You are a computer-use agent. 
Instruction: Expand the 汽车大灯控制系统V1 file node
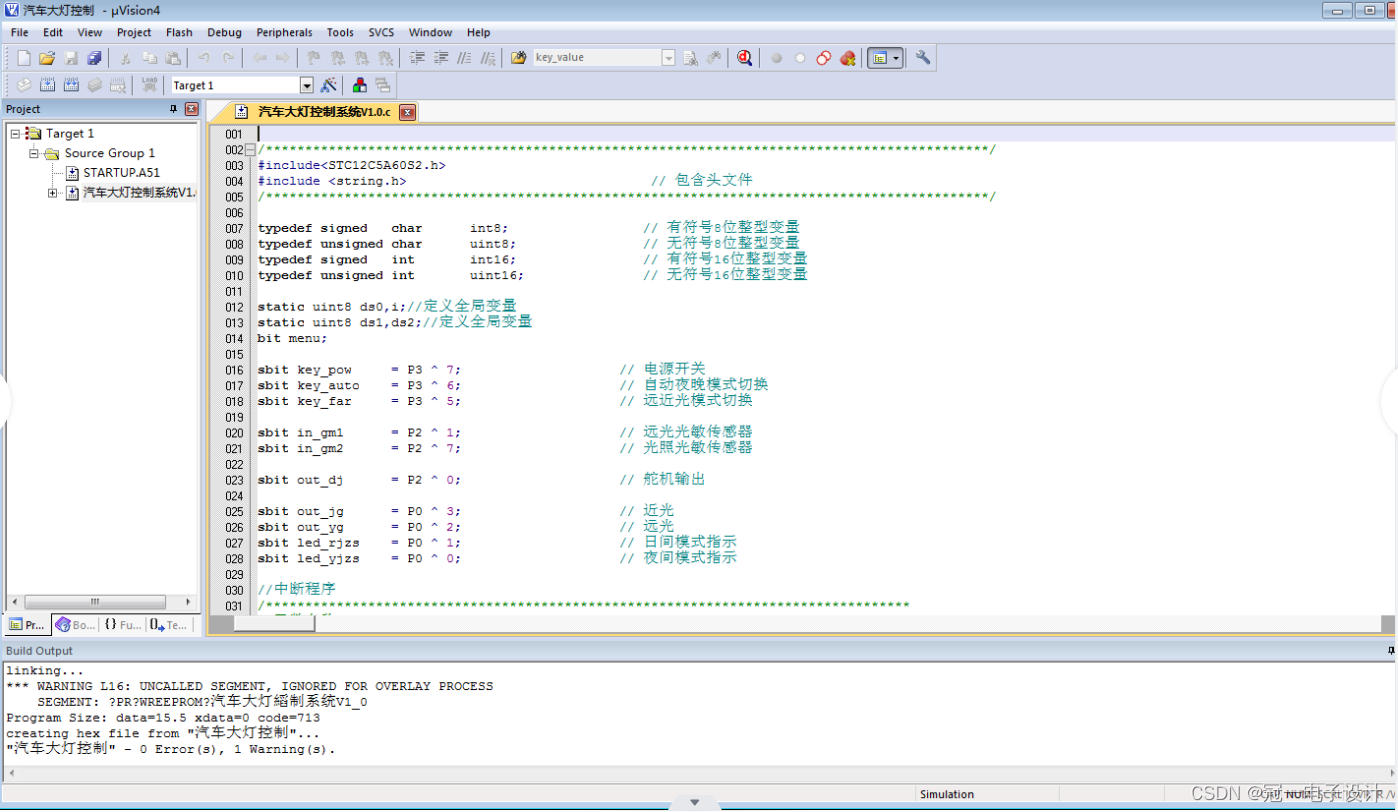[x=52, y=193]
